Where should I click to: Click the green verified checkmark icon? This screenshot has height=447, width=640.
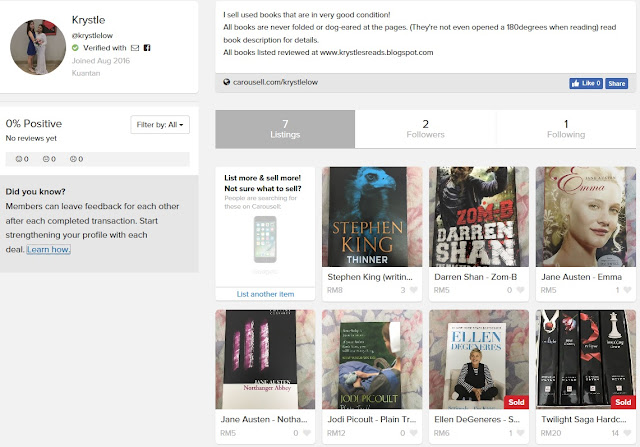(x=75, y=48)
